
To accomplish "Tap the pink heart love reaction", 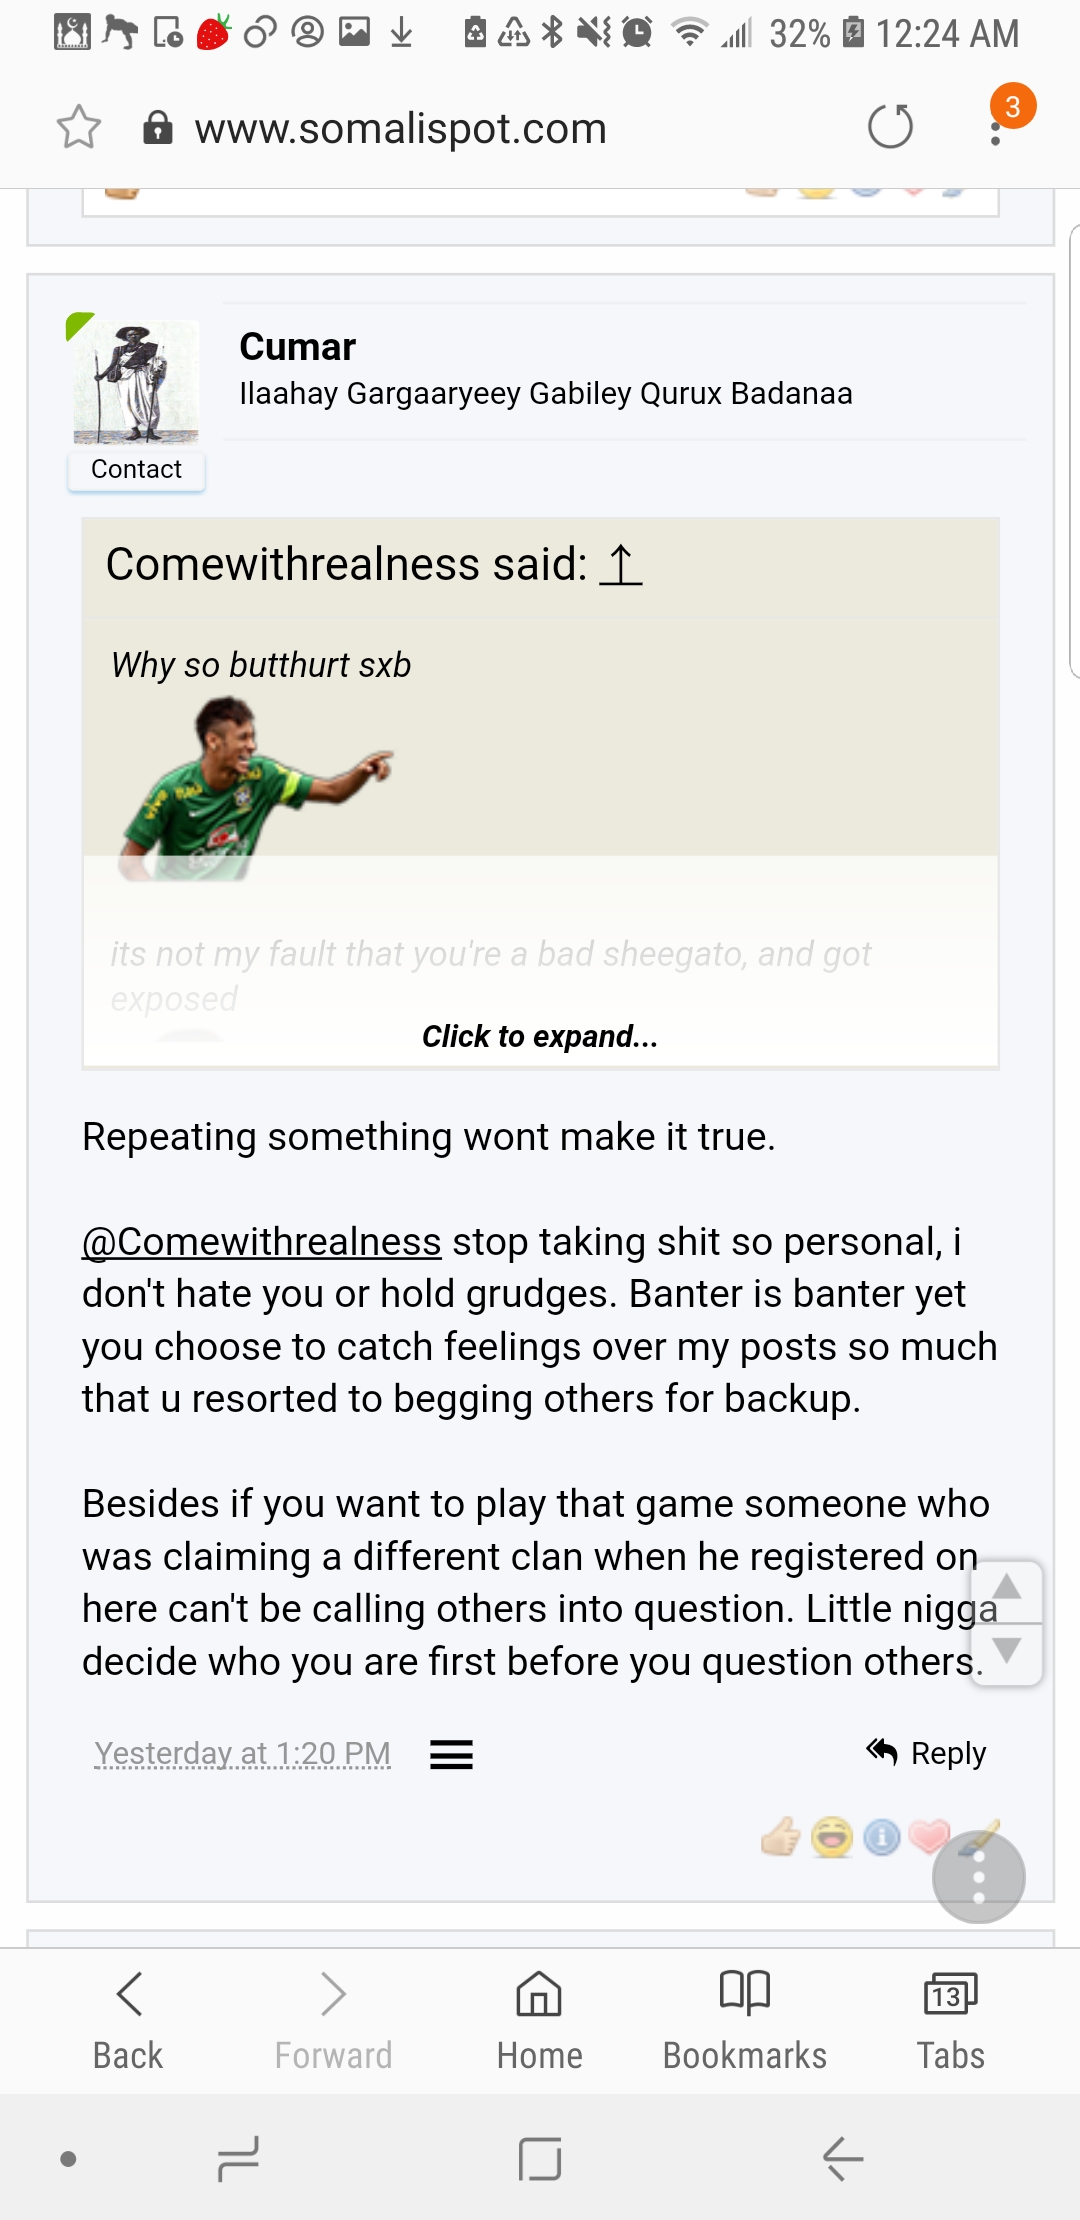I will pyautogui.click(x=928, y=1835).
